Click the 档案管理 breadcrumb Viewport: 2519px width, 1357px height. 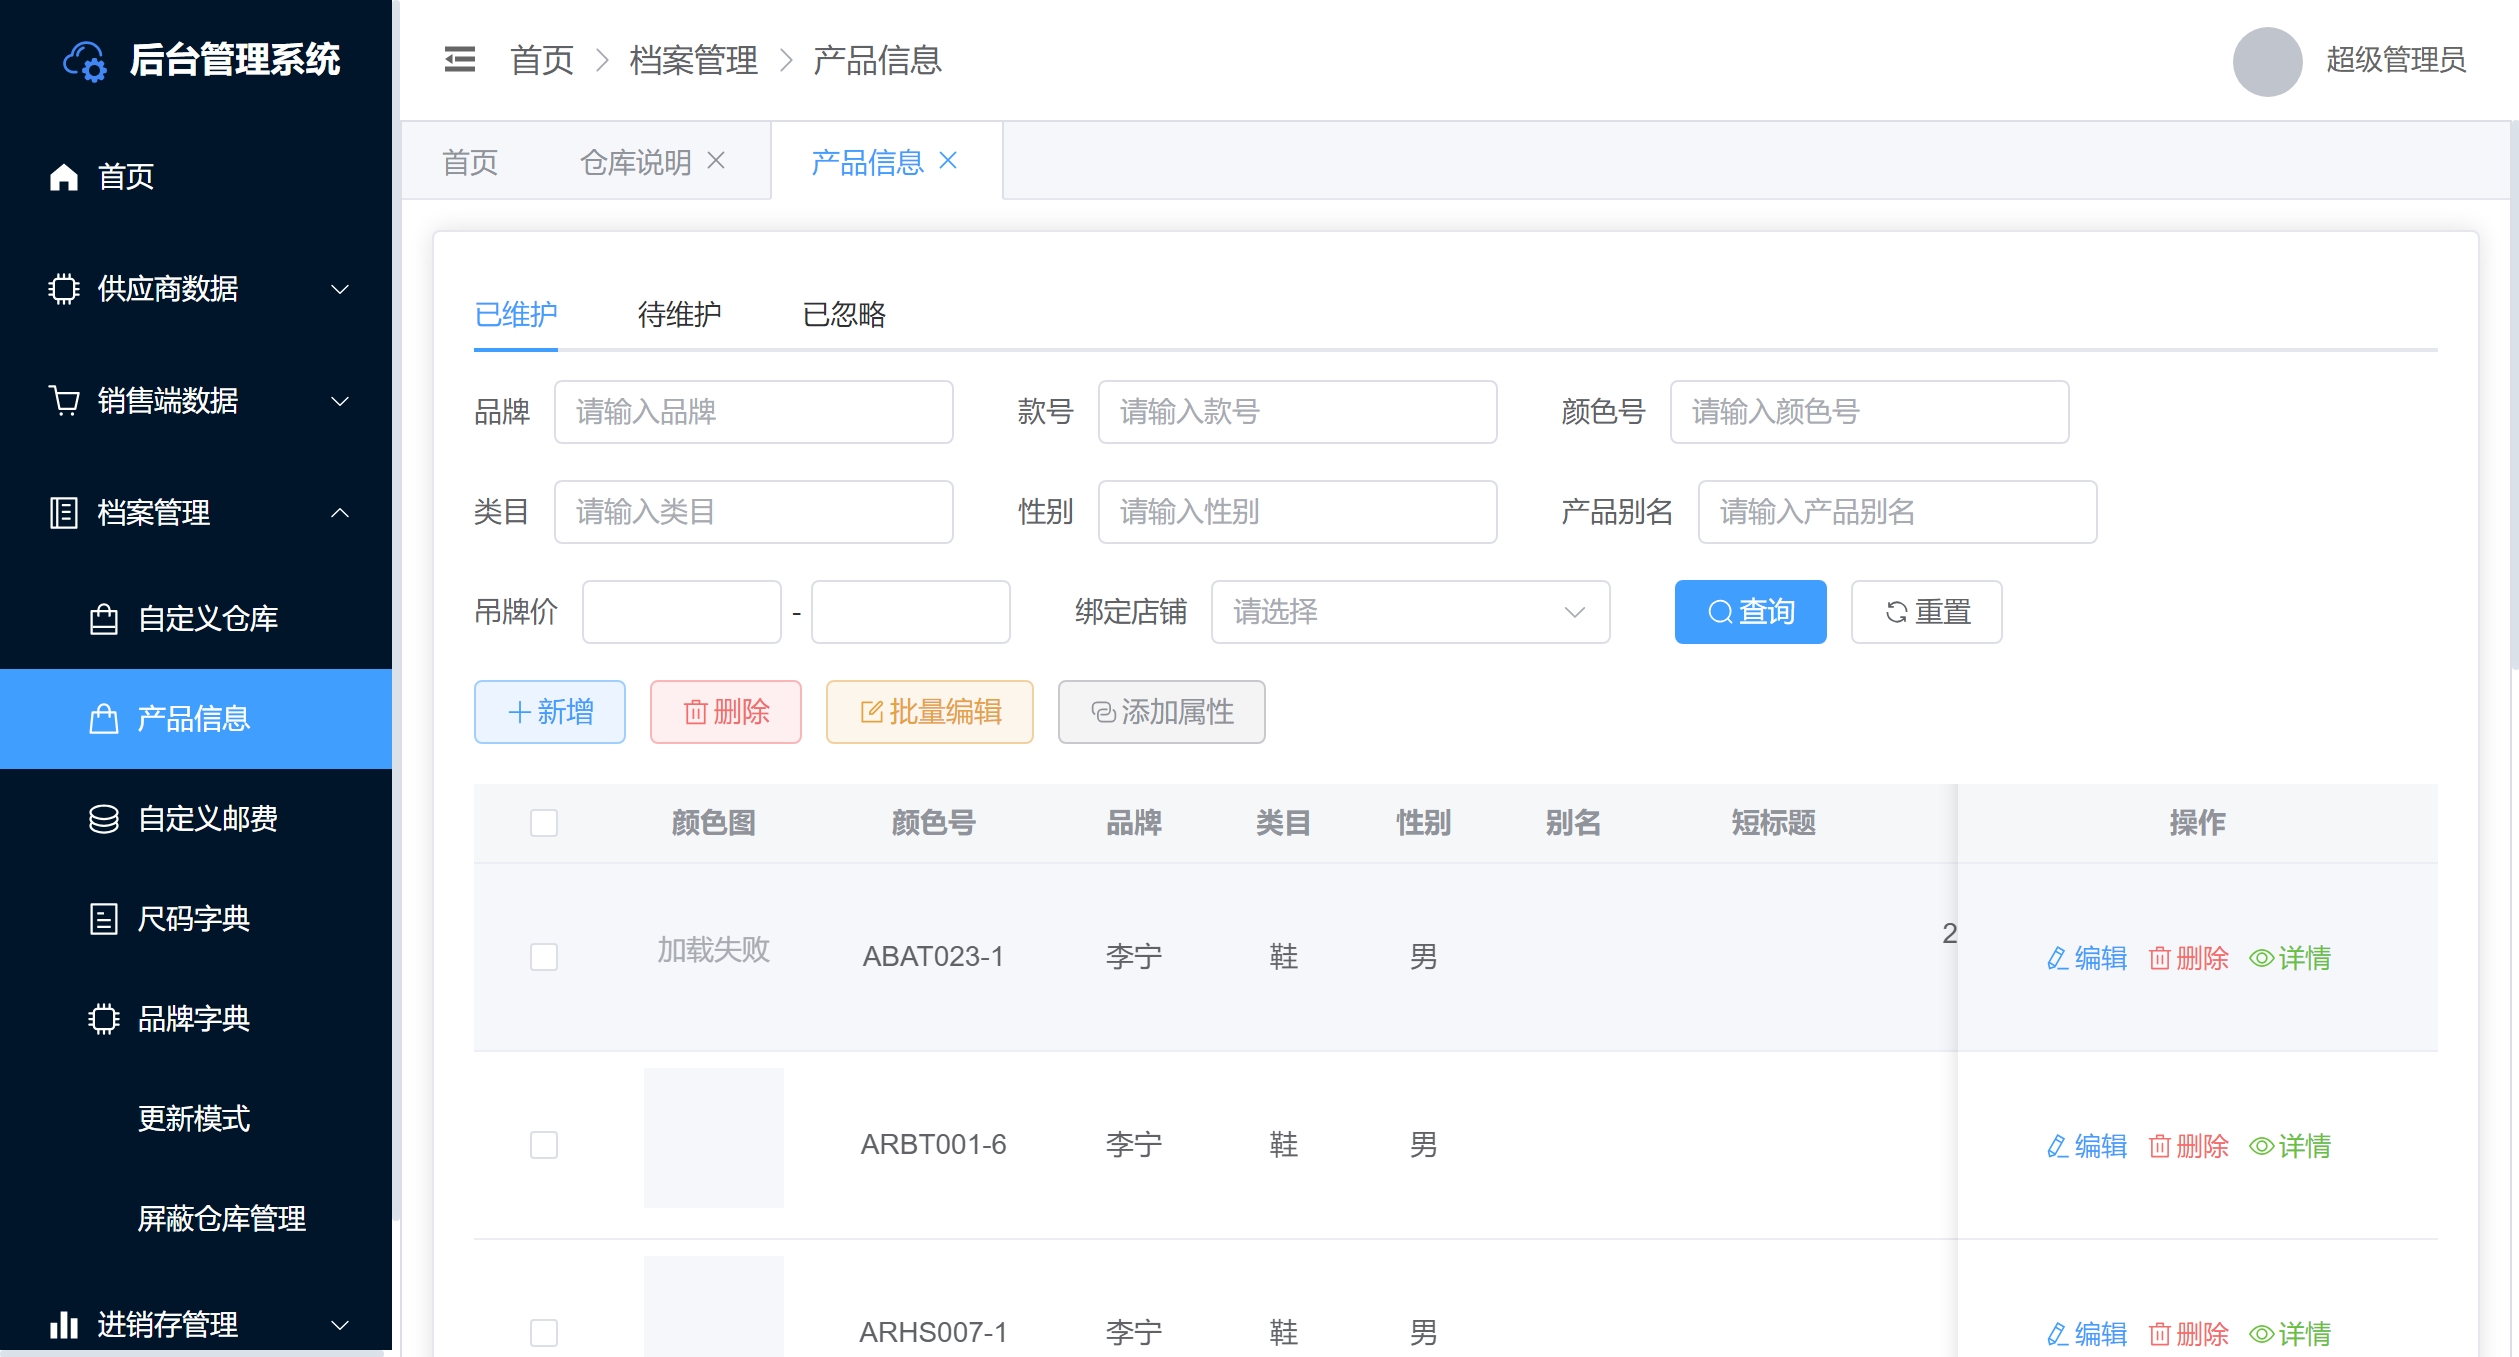694,61
